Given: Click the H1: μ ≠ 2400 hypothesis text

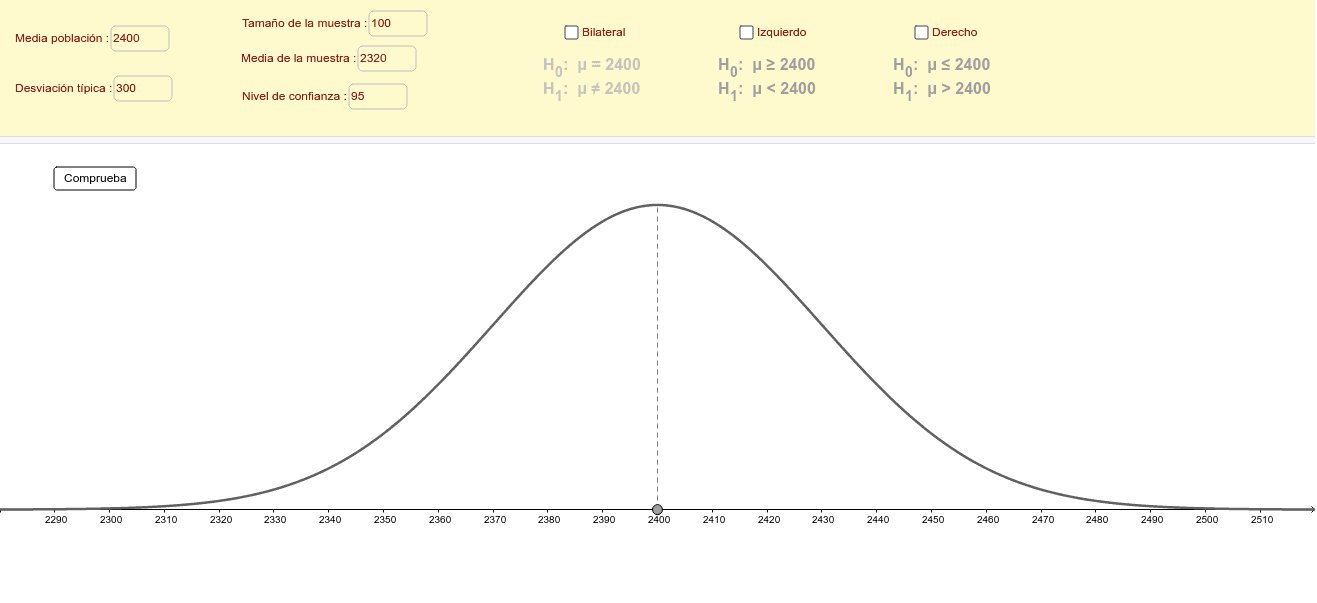Looking at the screenshot, I should (x=592, y=89).
